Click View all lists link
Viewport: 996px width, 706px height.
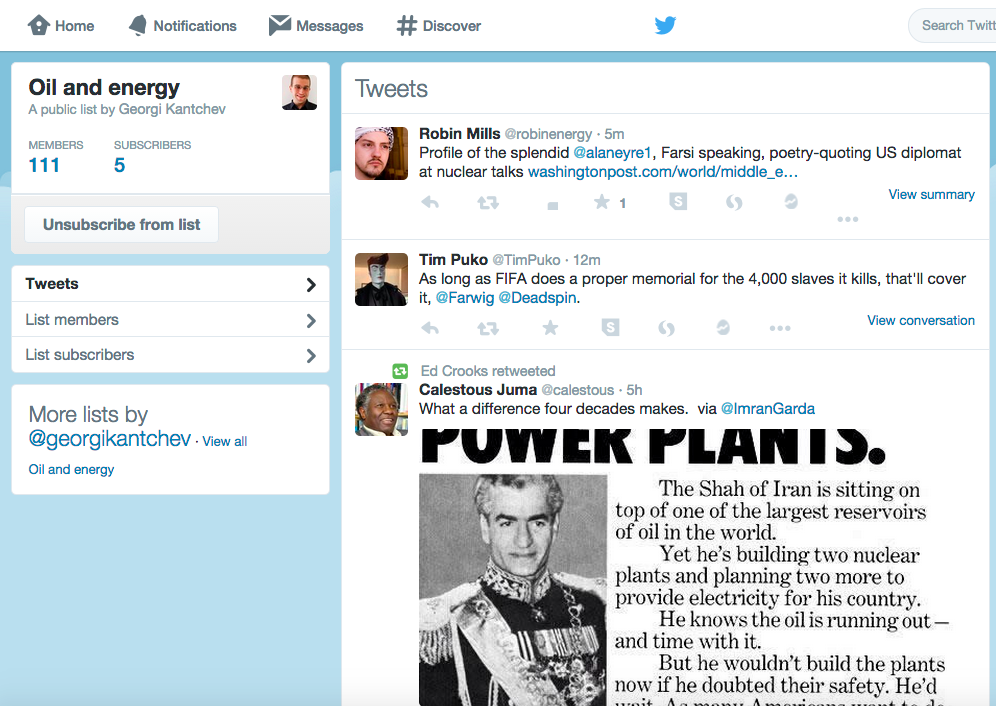coord(224,441)
